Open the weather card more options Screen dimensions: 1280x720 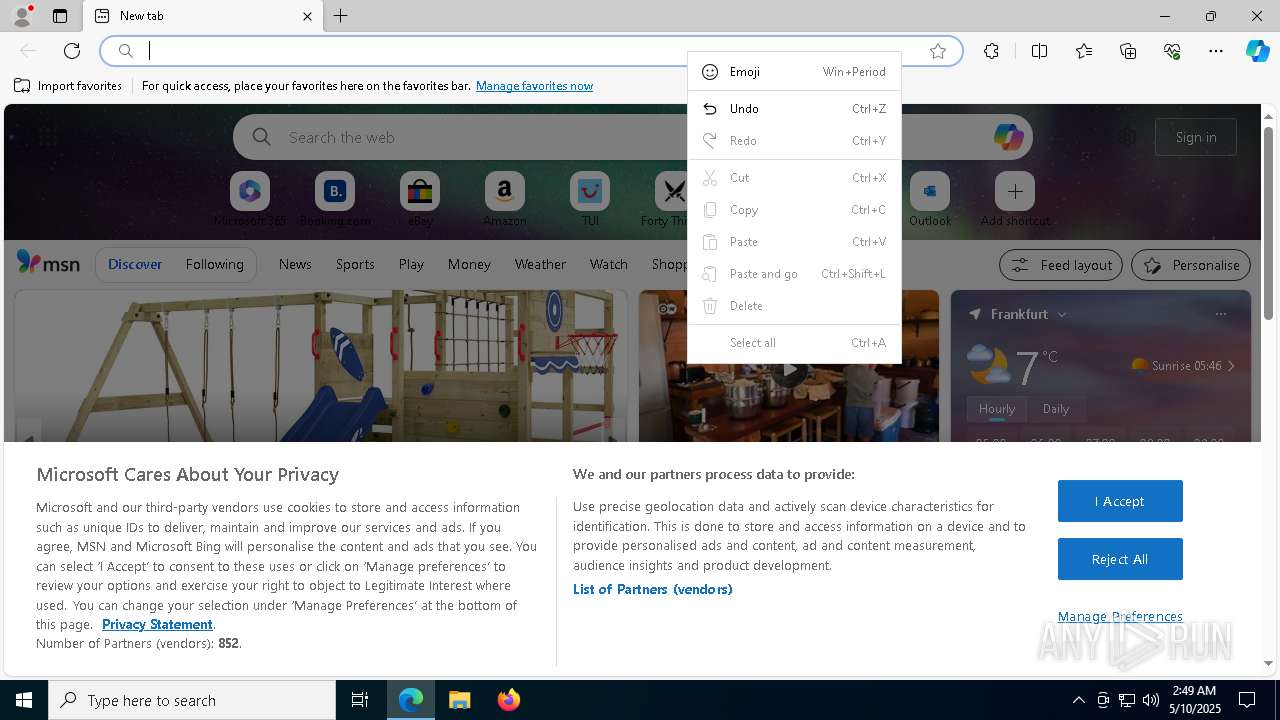pyautogui.click(x=1220, y=314)
